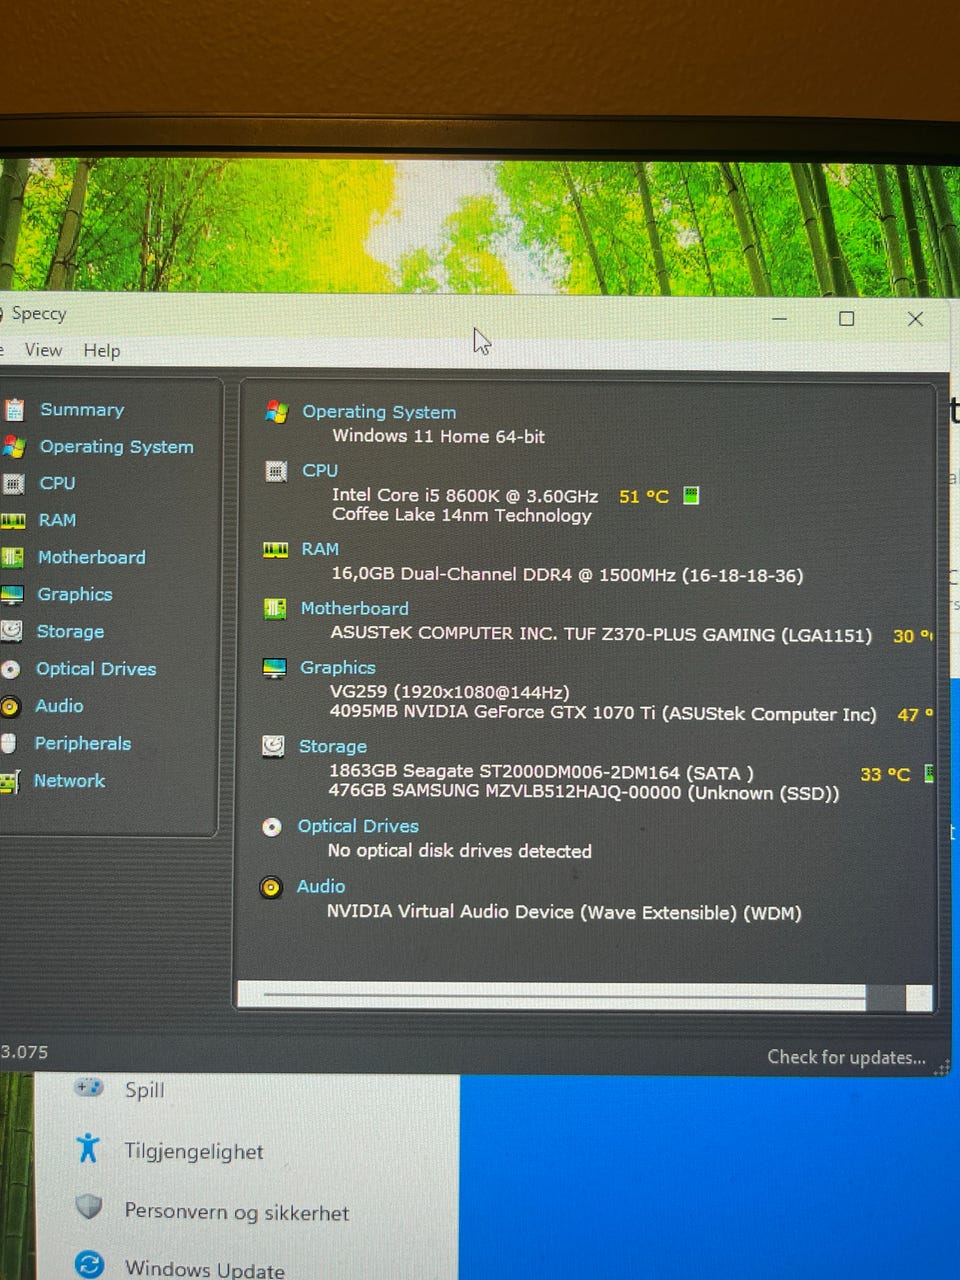Click the Graphics monitor icon in sidebar
Screen dimensions: 960x1280
pos(12,595)
